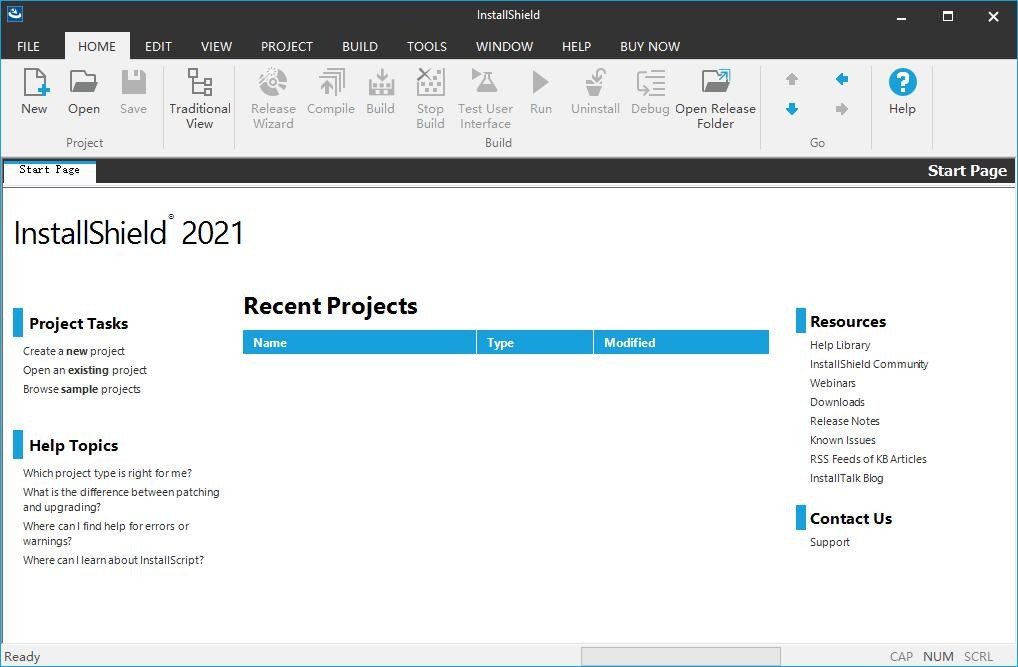Launch the Release Wizard
The height and width of the screenshot is (667, 1018).
(x=273, y=98)
